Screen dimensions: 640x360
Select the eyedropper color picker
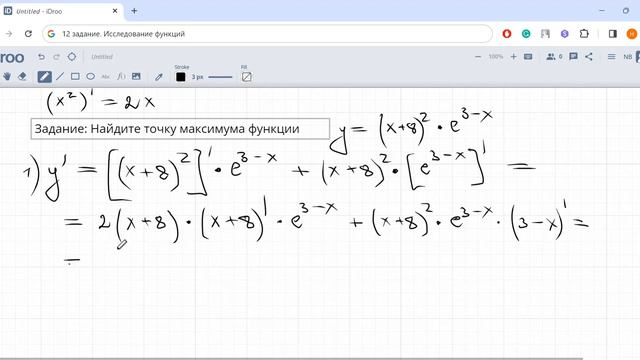(159, 77)
